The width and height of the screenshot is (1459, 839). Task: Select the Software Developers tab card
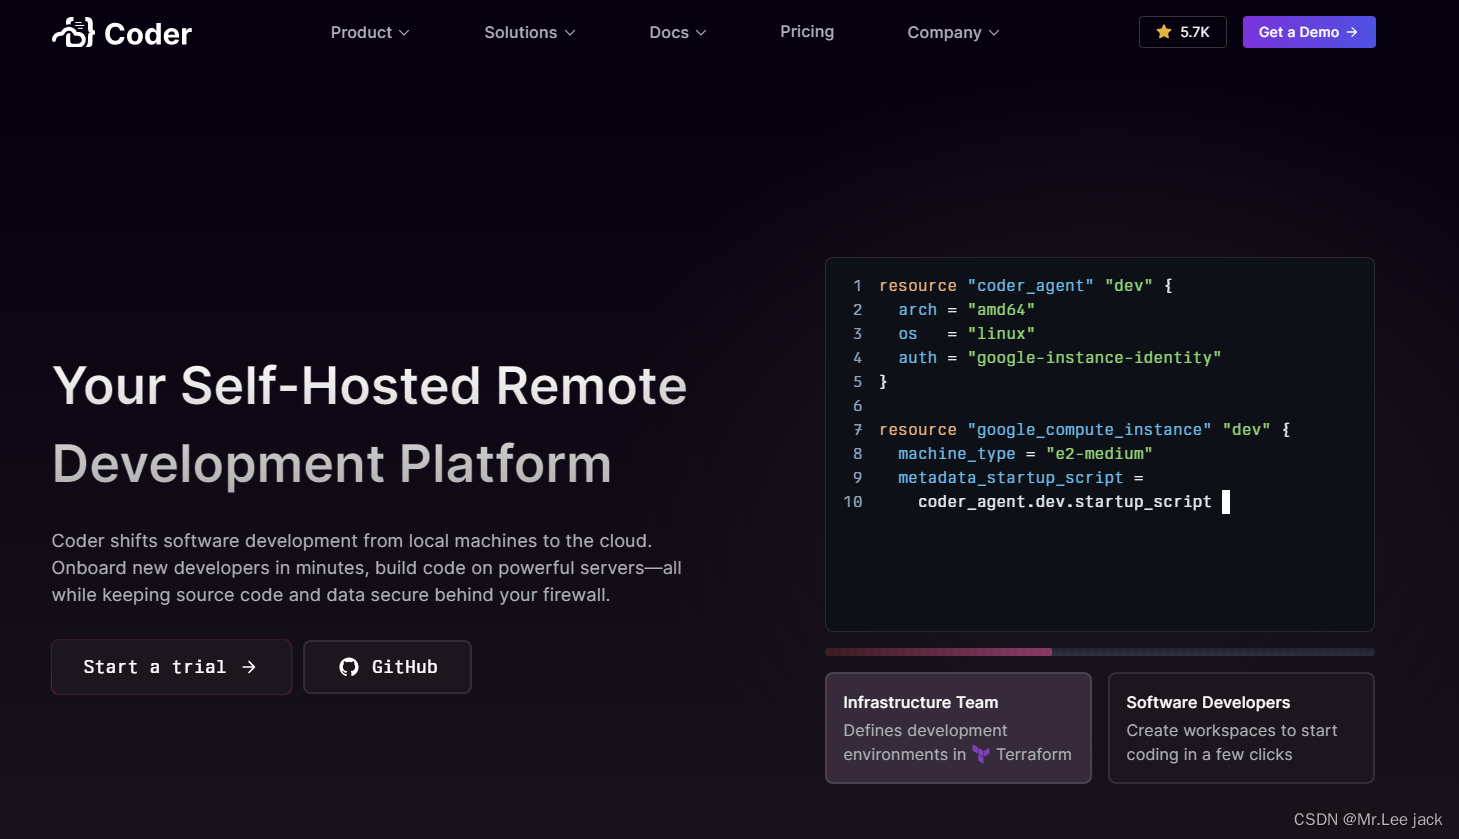pyautogui.click(x=1241, y=728)
